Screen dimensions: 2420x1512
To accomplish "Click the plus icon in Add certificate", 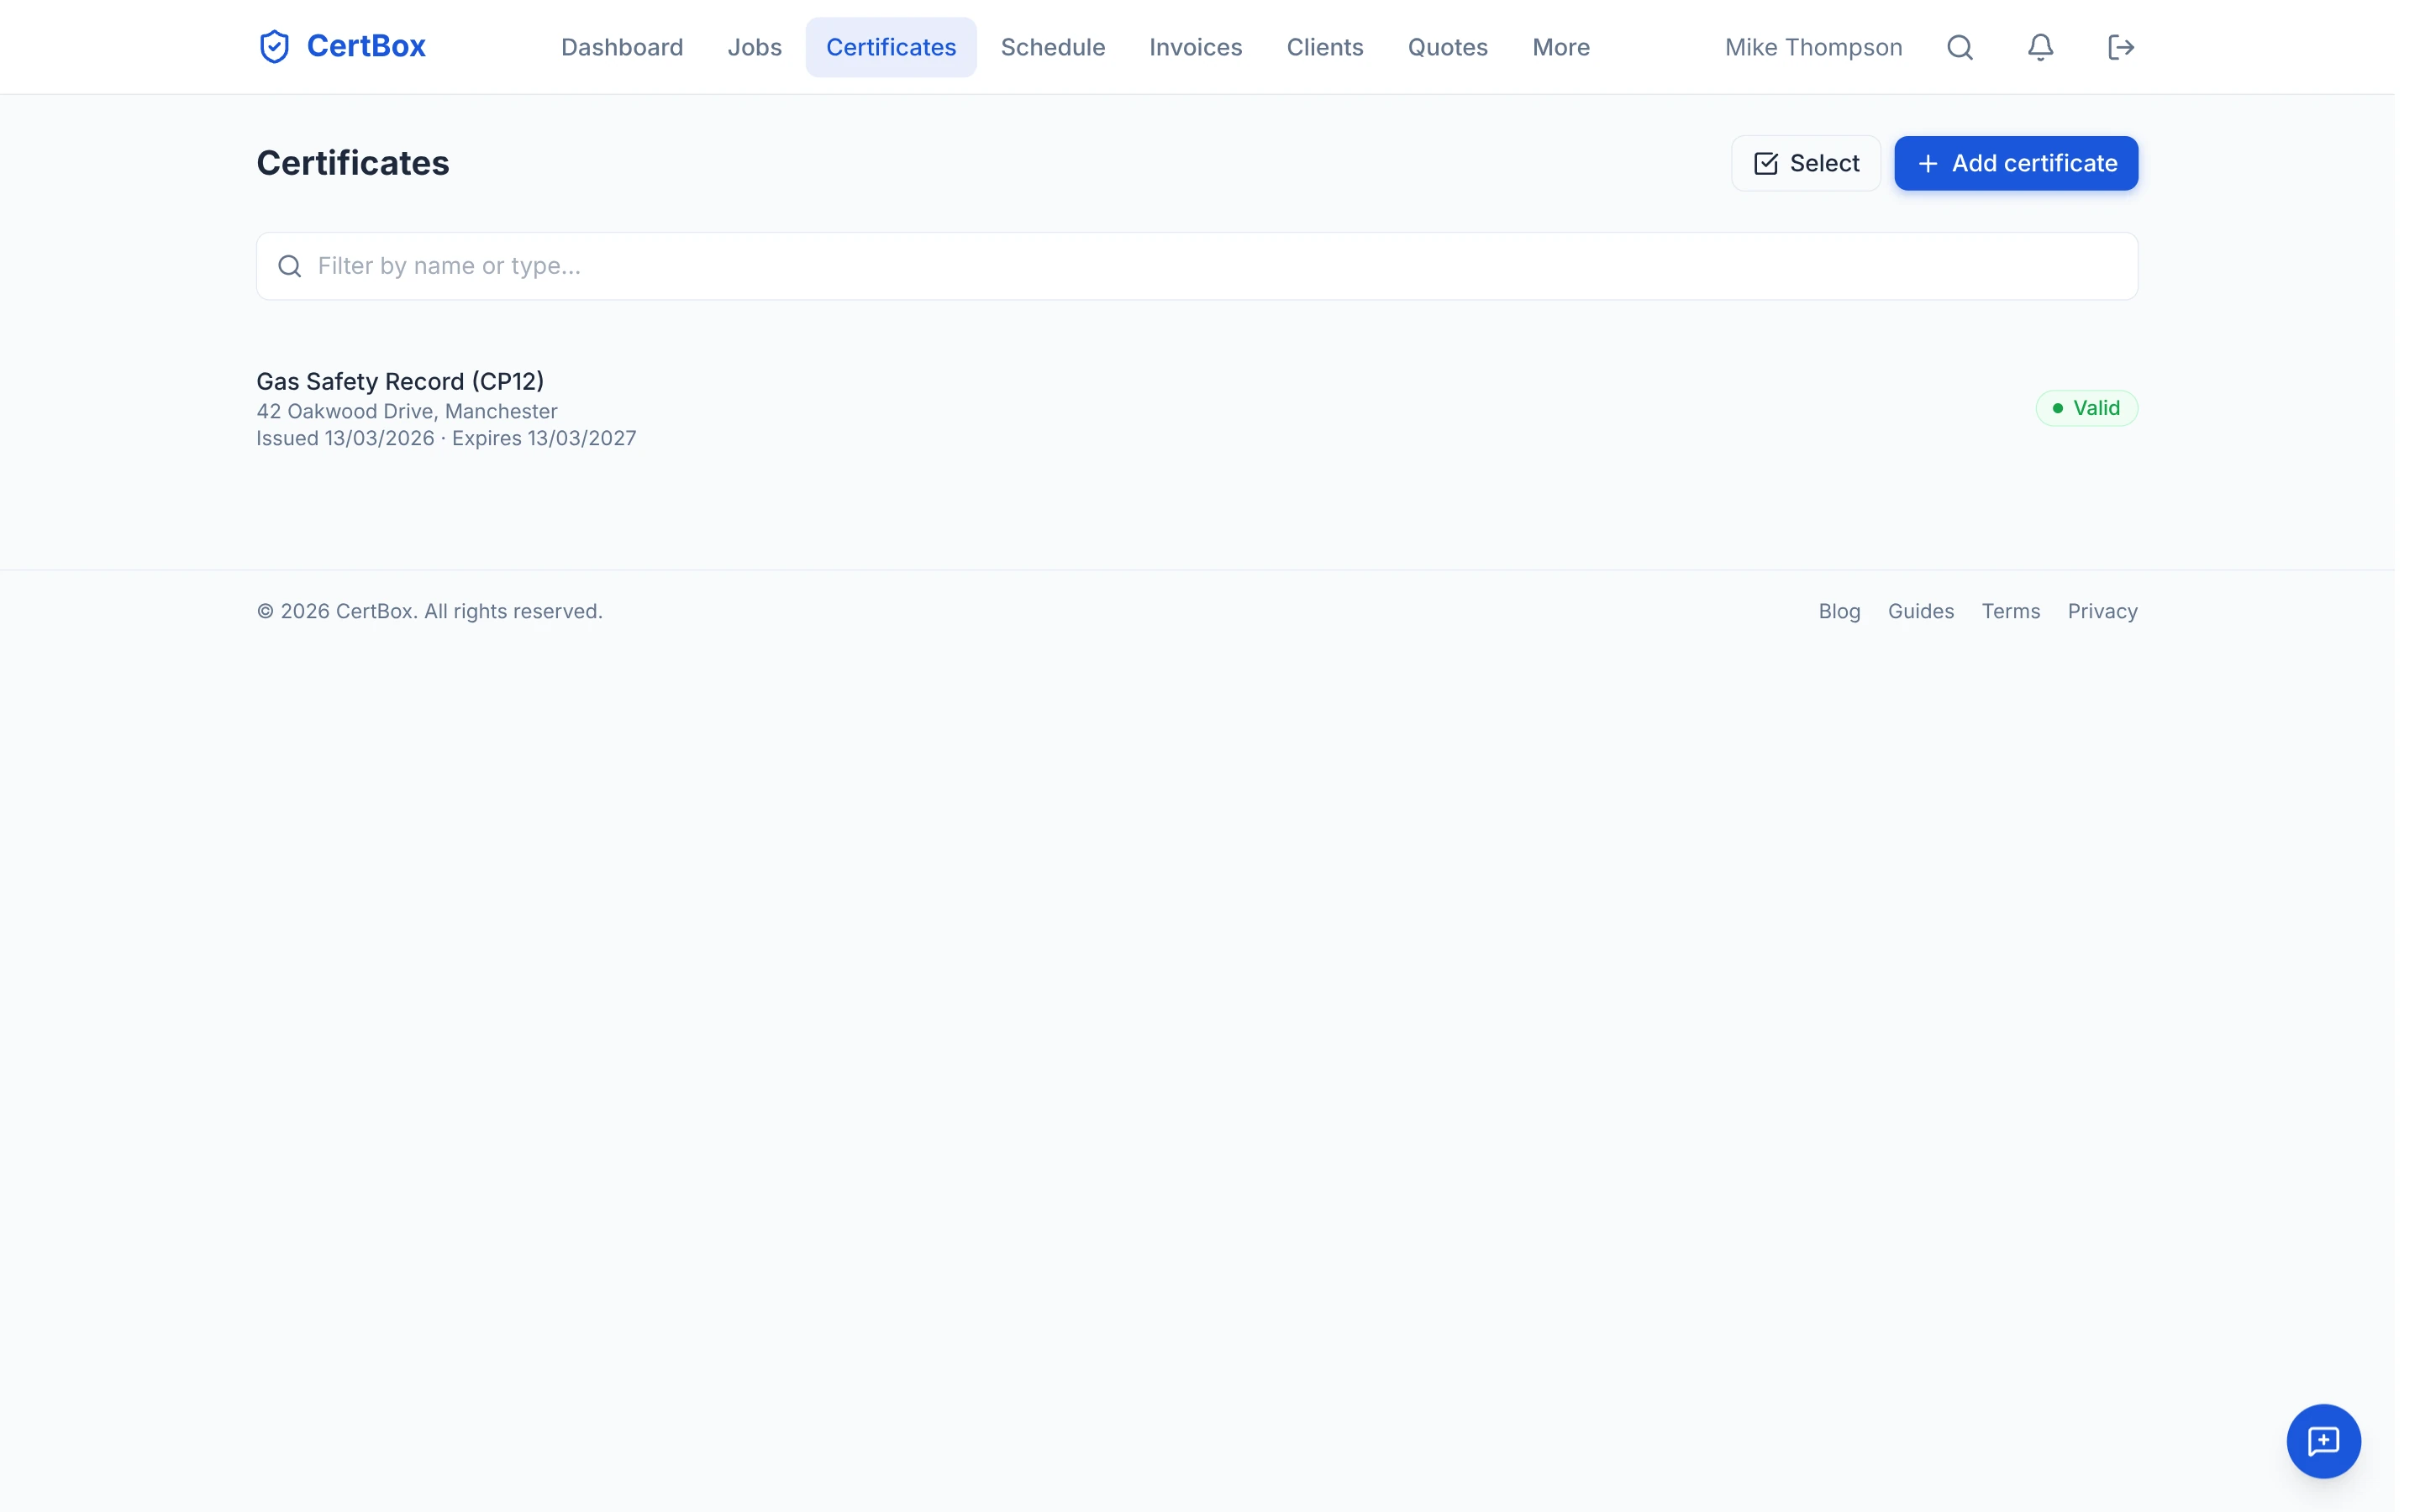I will (1927, 163).
